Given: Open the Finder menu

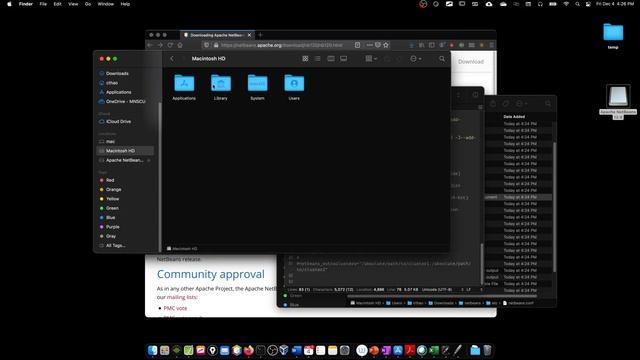Looking at the screenshot, I should pyautogui.click(x=26, y=4).
